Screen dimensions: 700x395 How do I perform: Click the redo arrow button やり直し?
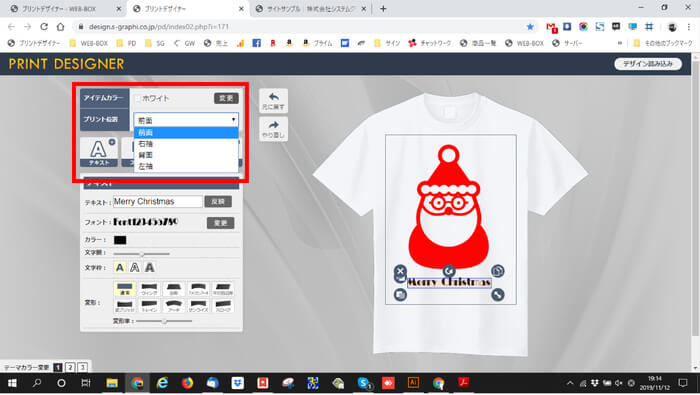pyautogui.click(x=273, y=129)
